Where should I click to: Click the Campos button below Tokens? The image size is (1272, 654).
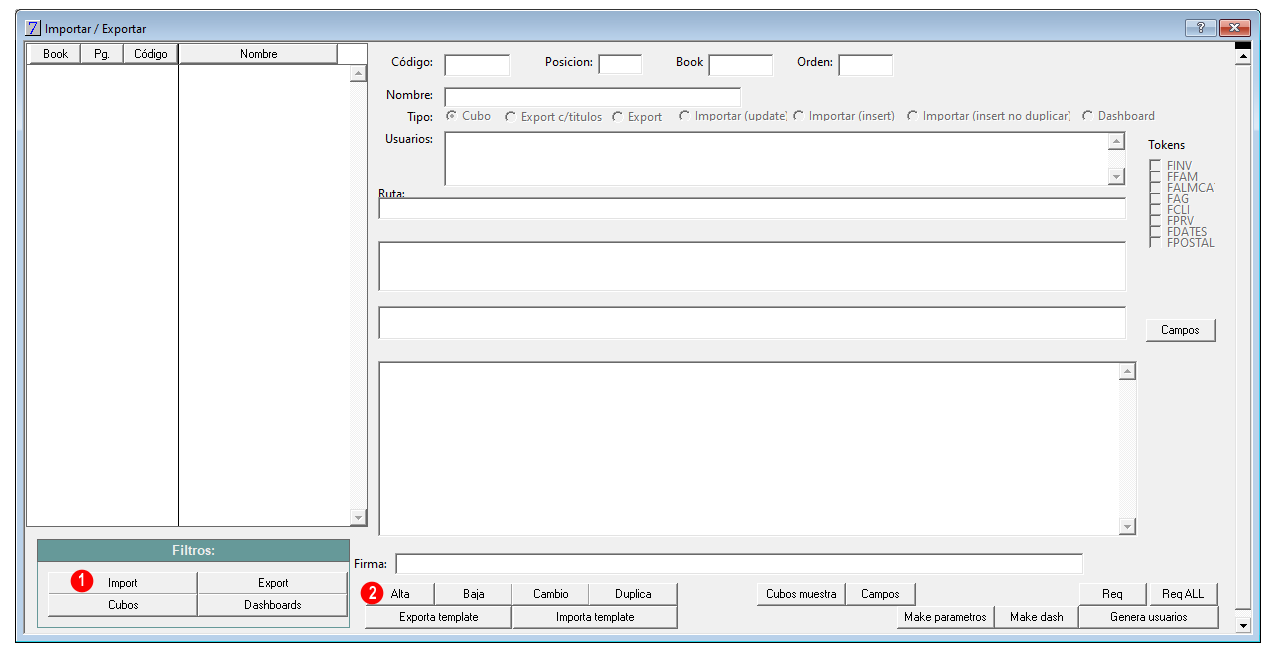pyautogui.click(x=1180, y=330)
